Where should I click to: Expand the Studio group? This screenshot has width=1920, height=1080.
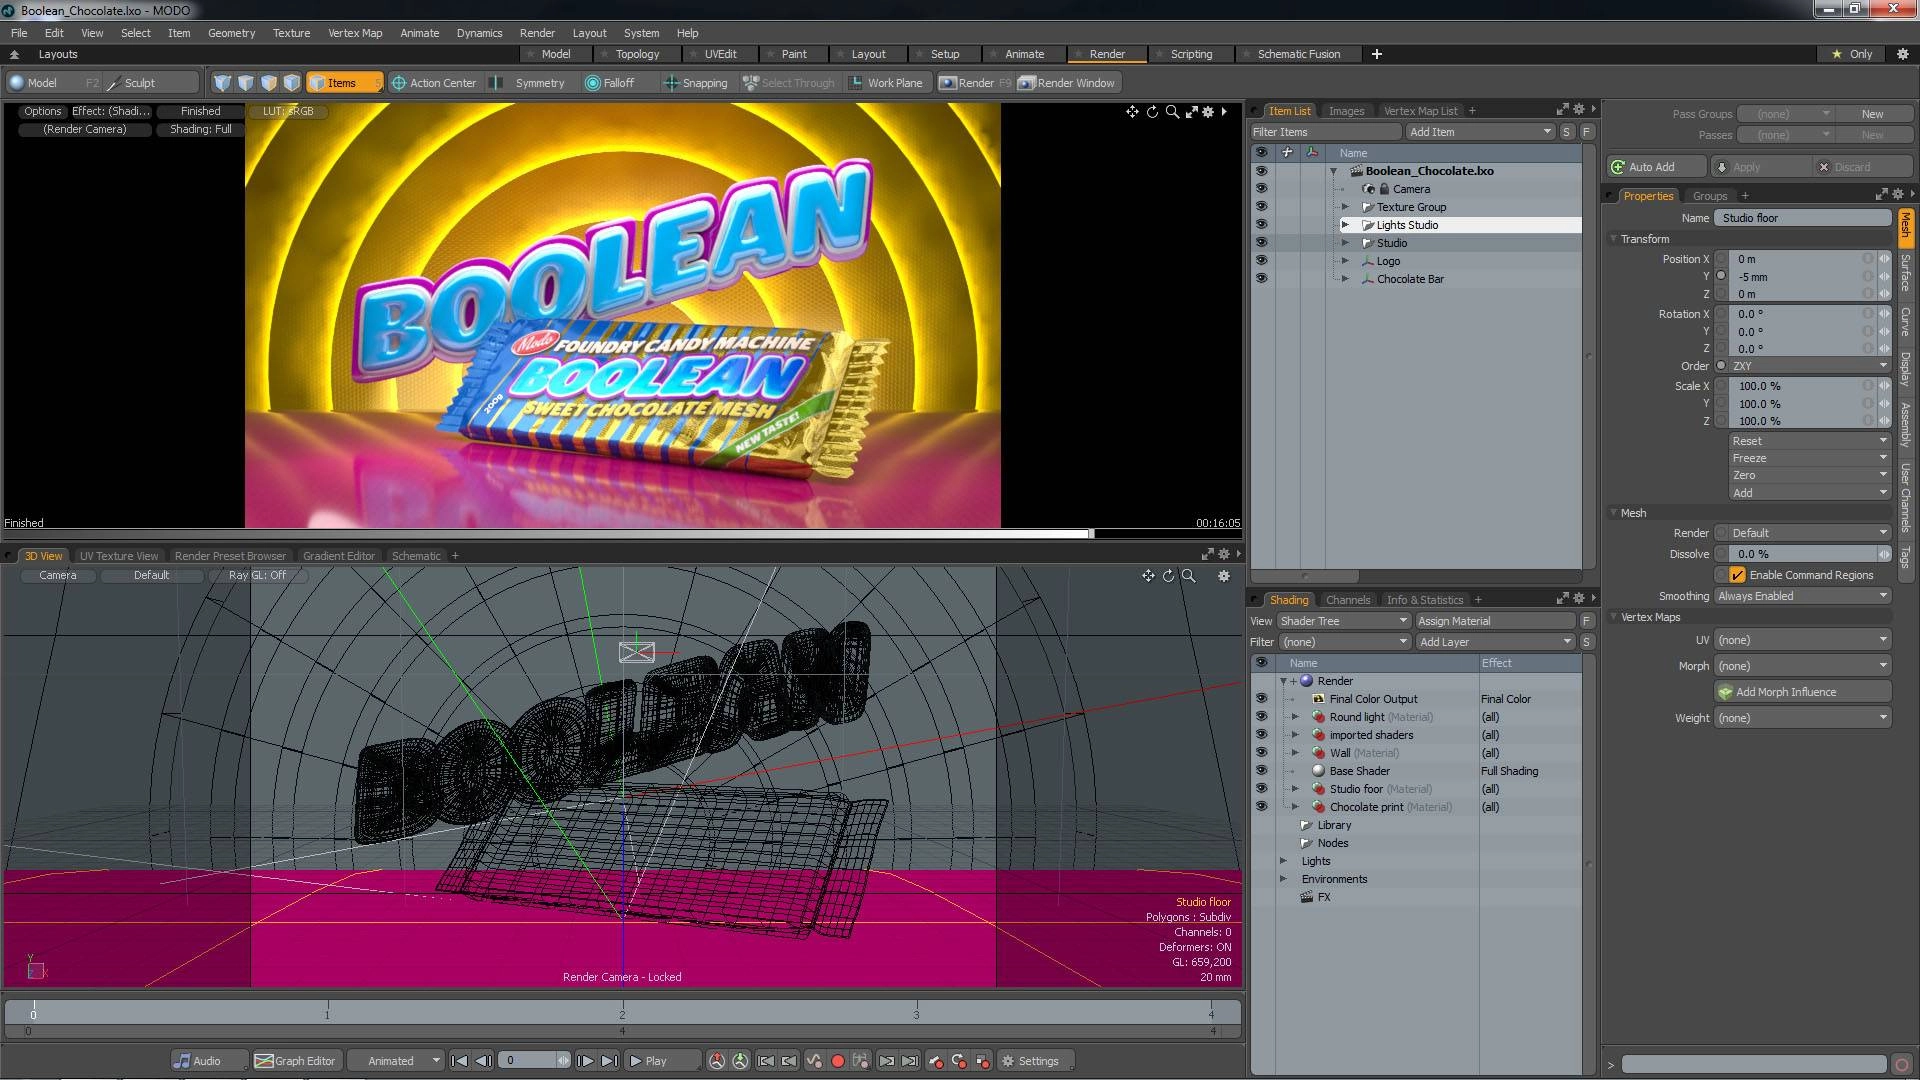pos(1345,243)
